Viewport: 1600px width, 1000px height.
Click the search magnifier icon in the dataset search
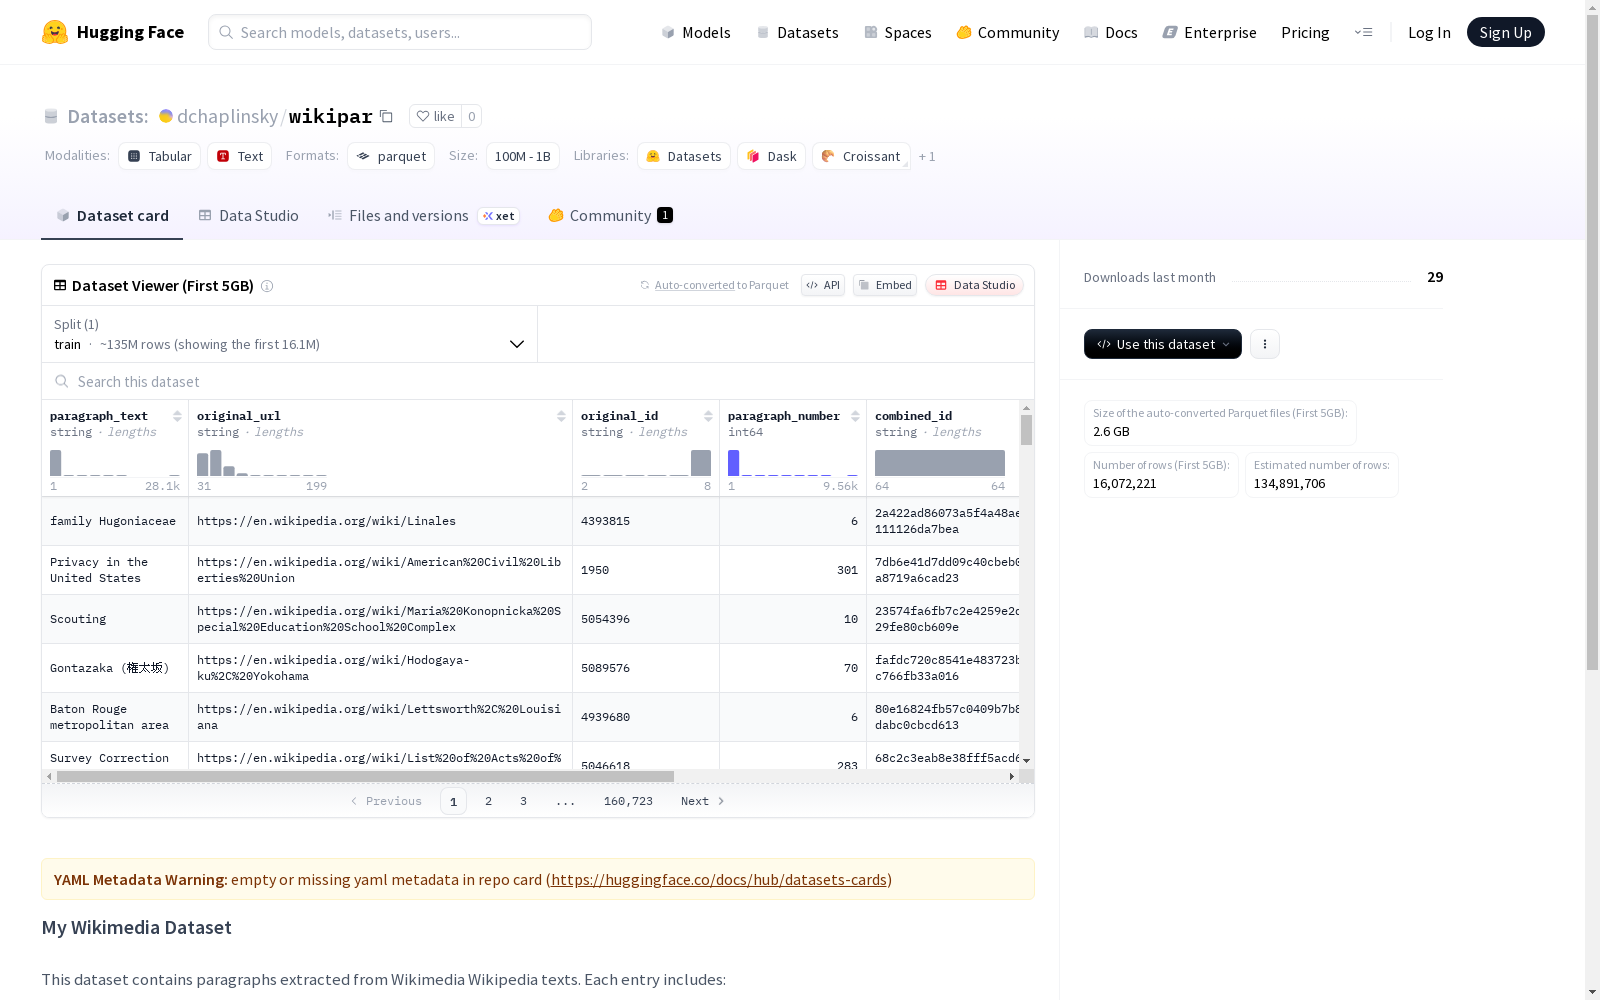coord(62,382)
